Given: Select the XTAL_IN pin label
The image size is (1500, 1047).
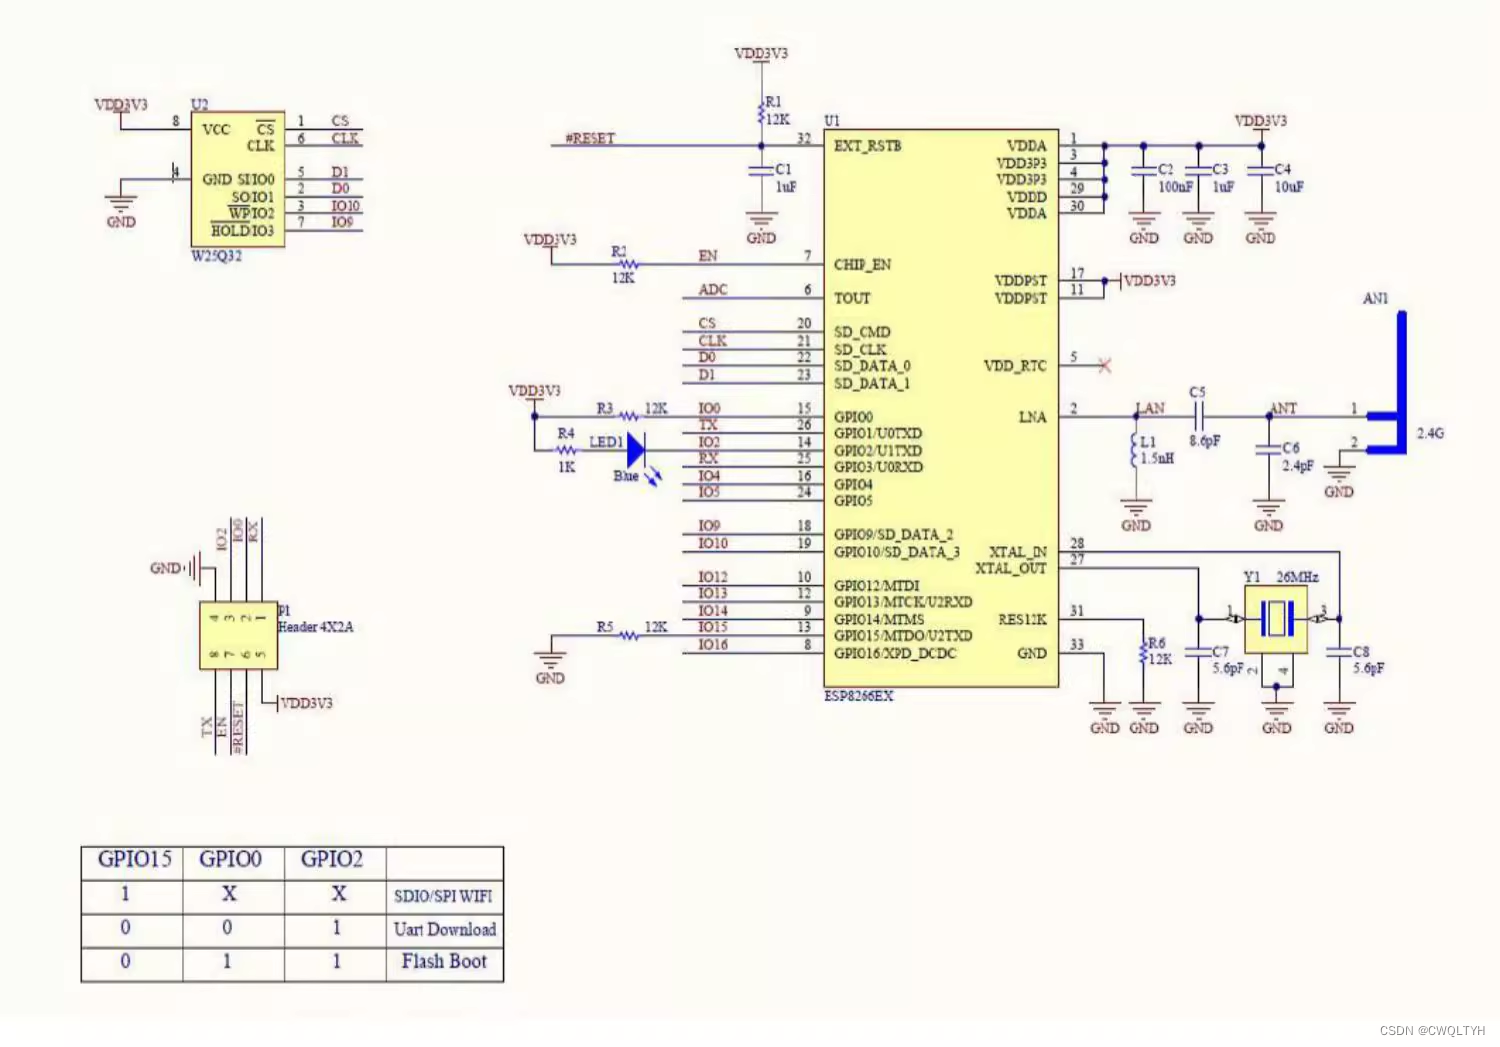Looking at the screenshot, I should (1018, 552).
